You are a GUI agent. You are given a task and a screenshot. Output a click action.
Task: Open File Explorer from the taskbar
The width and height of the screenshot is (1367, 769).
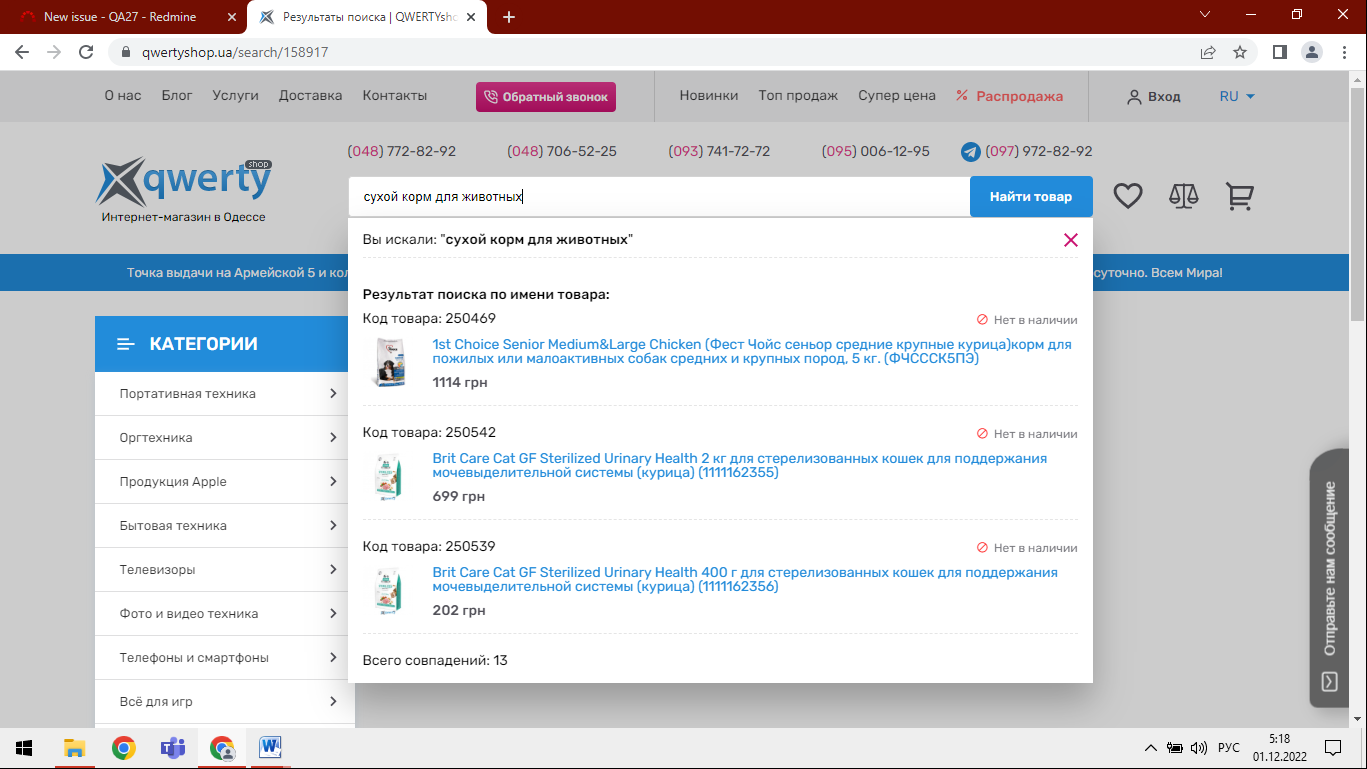click(74, 748)
